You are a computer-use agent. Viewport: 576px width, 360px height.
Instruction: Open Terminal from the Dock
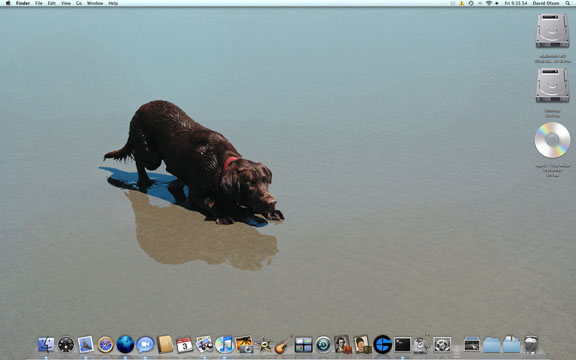coord(402,345)
